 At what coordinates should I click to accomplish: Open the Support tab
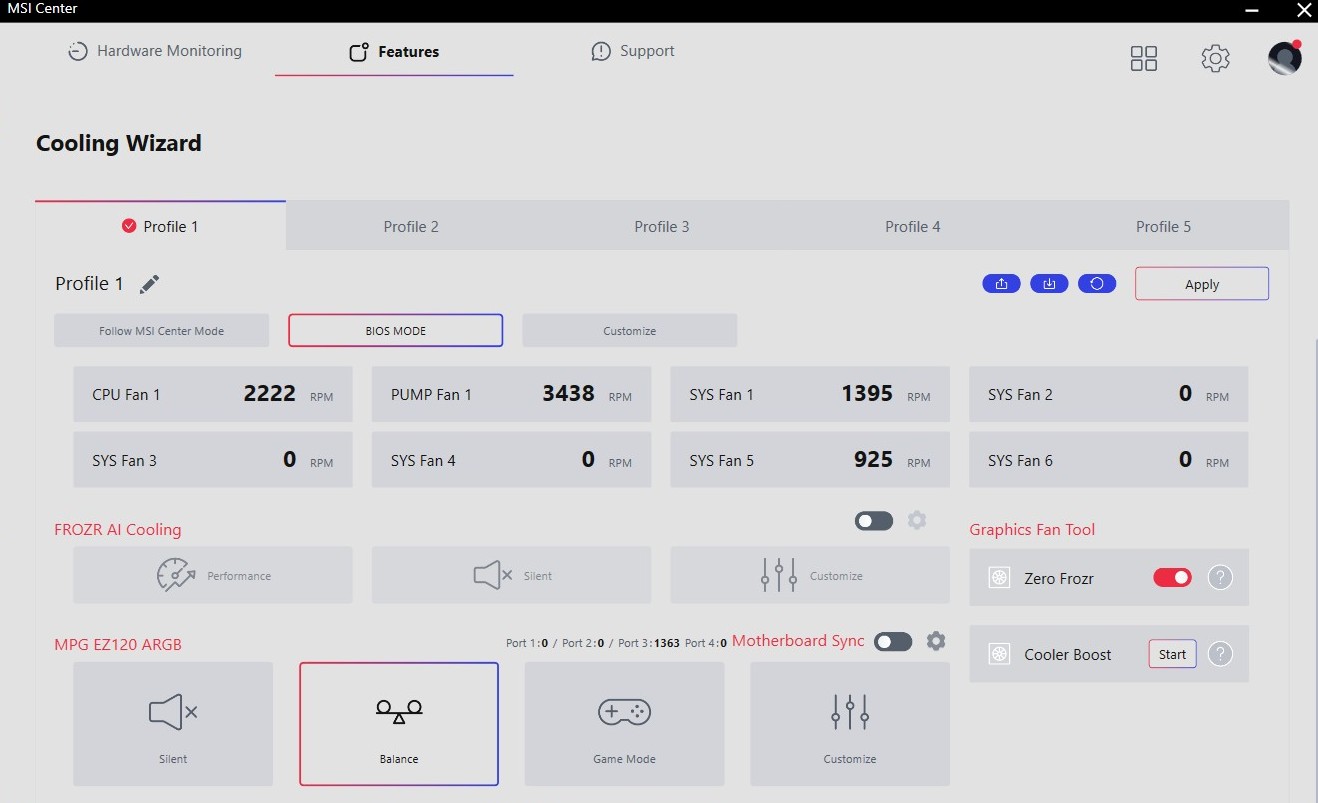pos(633,51)
